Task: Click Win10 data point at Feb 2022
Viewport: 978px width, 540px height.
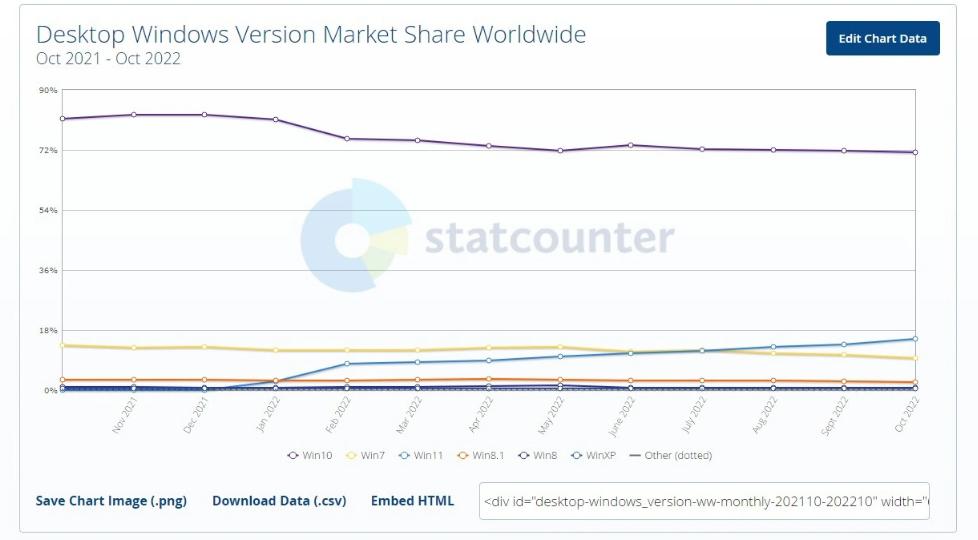Action: (x=346, y=138)
